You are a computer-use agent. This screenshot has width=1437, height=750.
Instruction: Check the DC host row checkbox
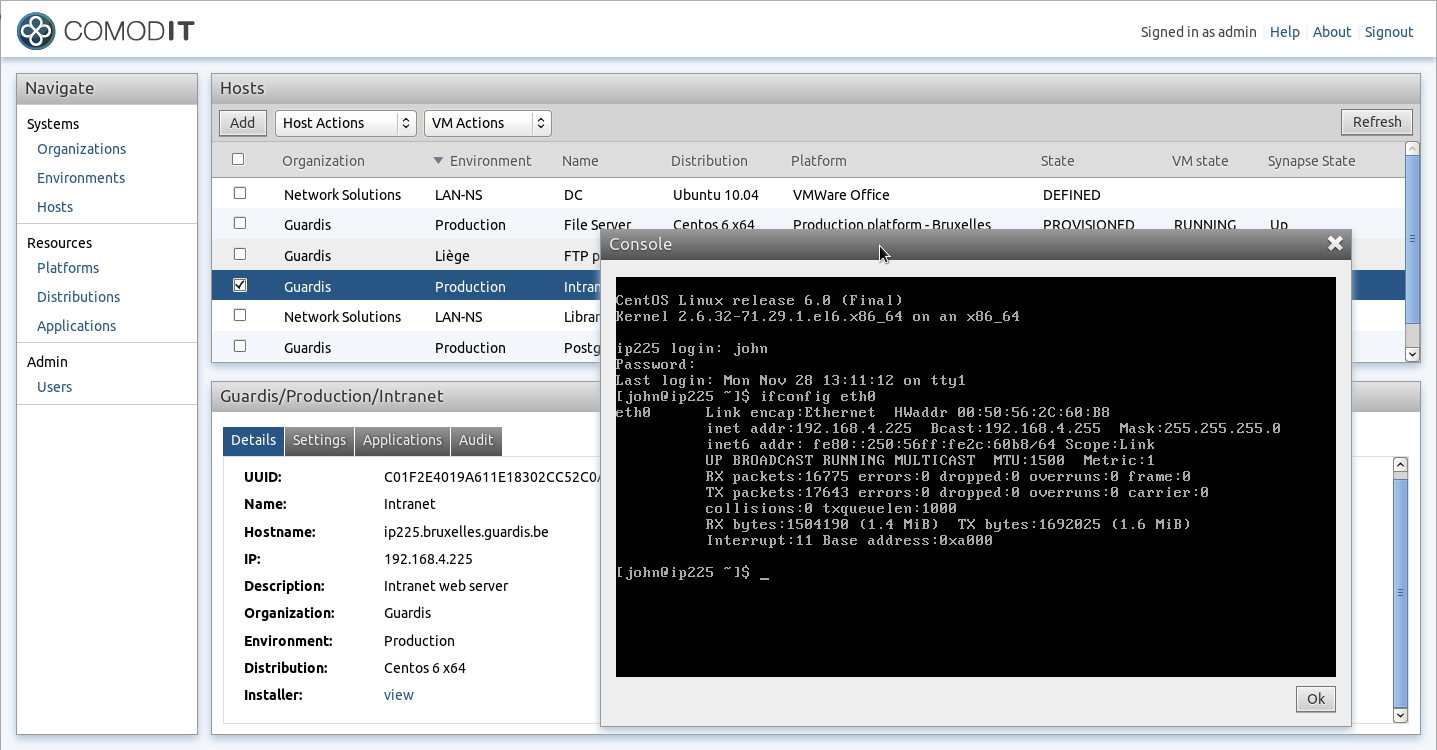[239, 194]
